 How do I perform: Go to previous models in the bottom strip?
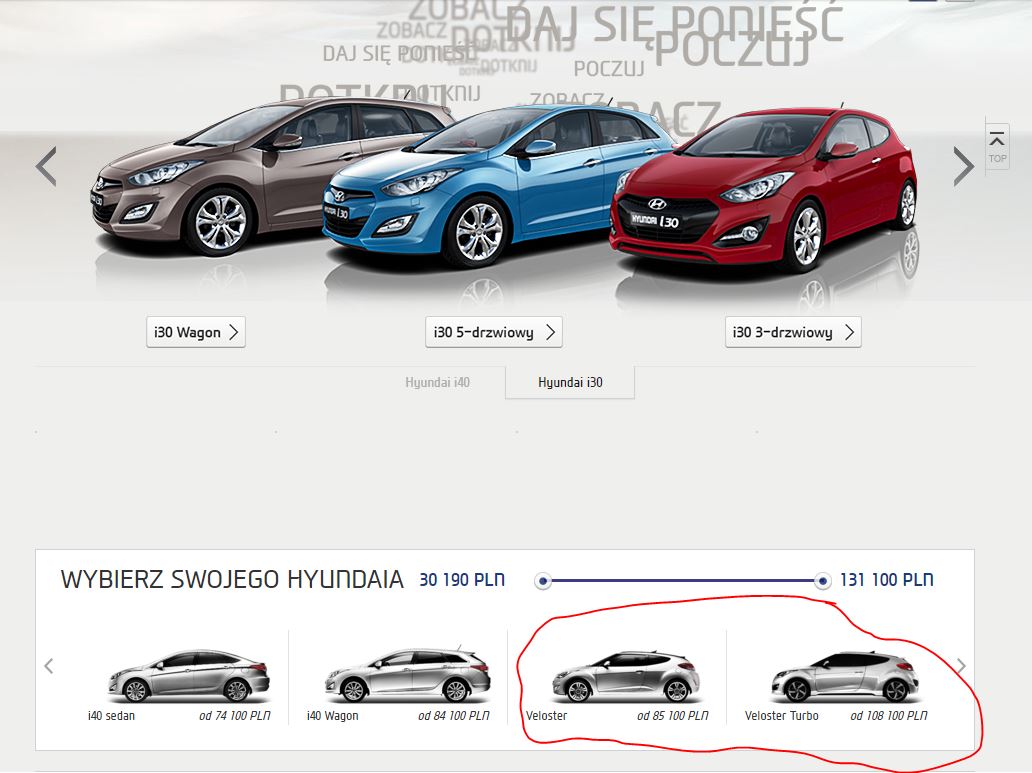click(x=49, y=666)
